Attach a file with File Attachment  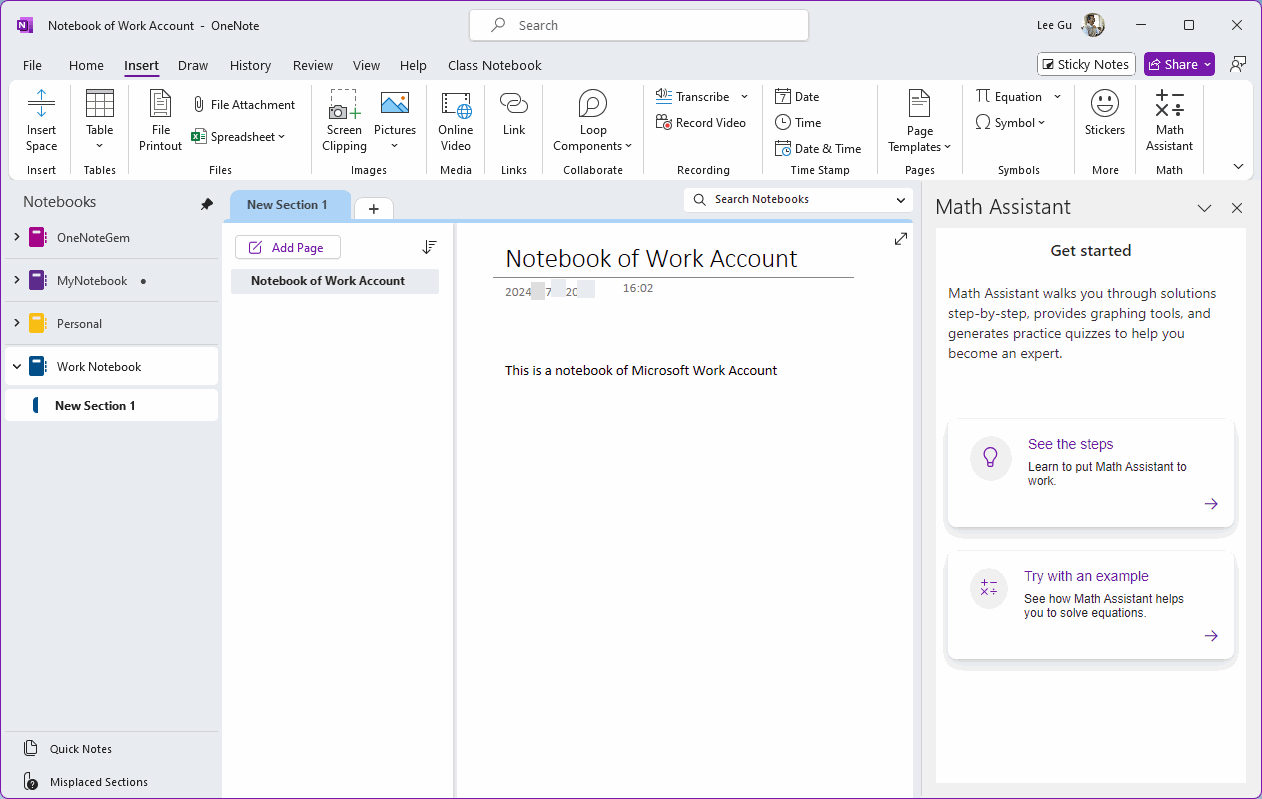[x=244, y=104]
